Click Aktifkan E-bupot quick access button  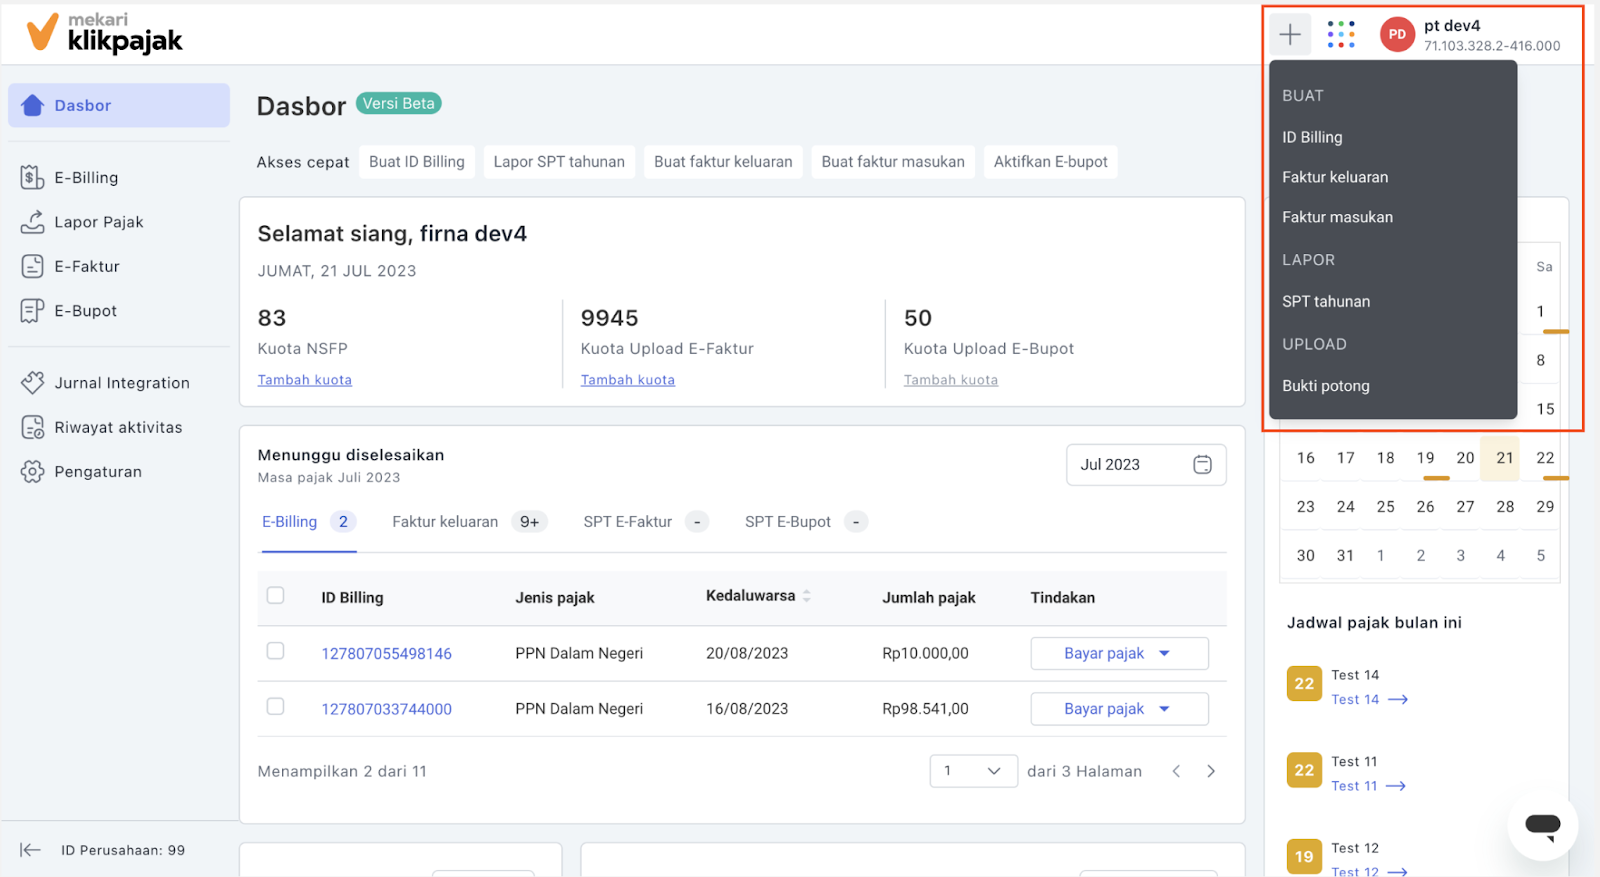(x=1051, y=162)
